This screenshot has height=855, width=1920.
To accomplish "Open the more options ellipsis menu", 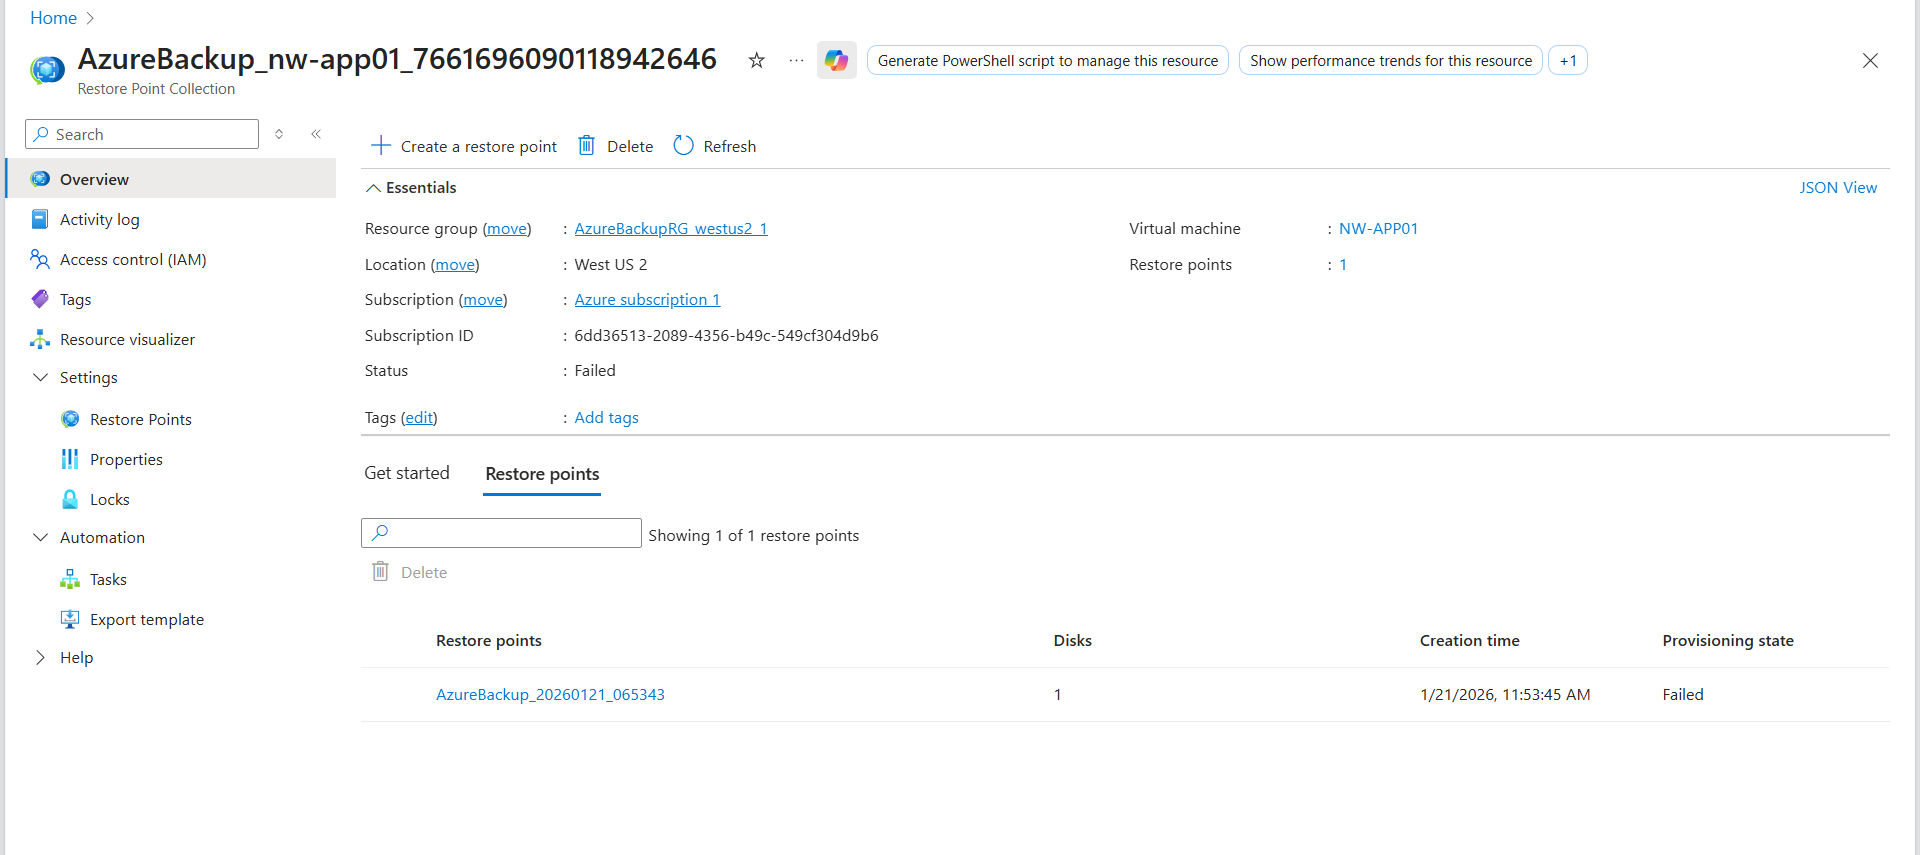I will point(796,60).
